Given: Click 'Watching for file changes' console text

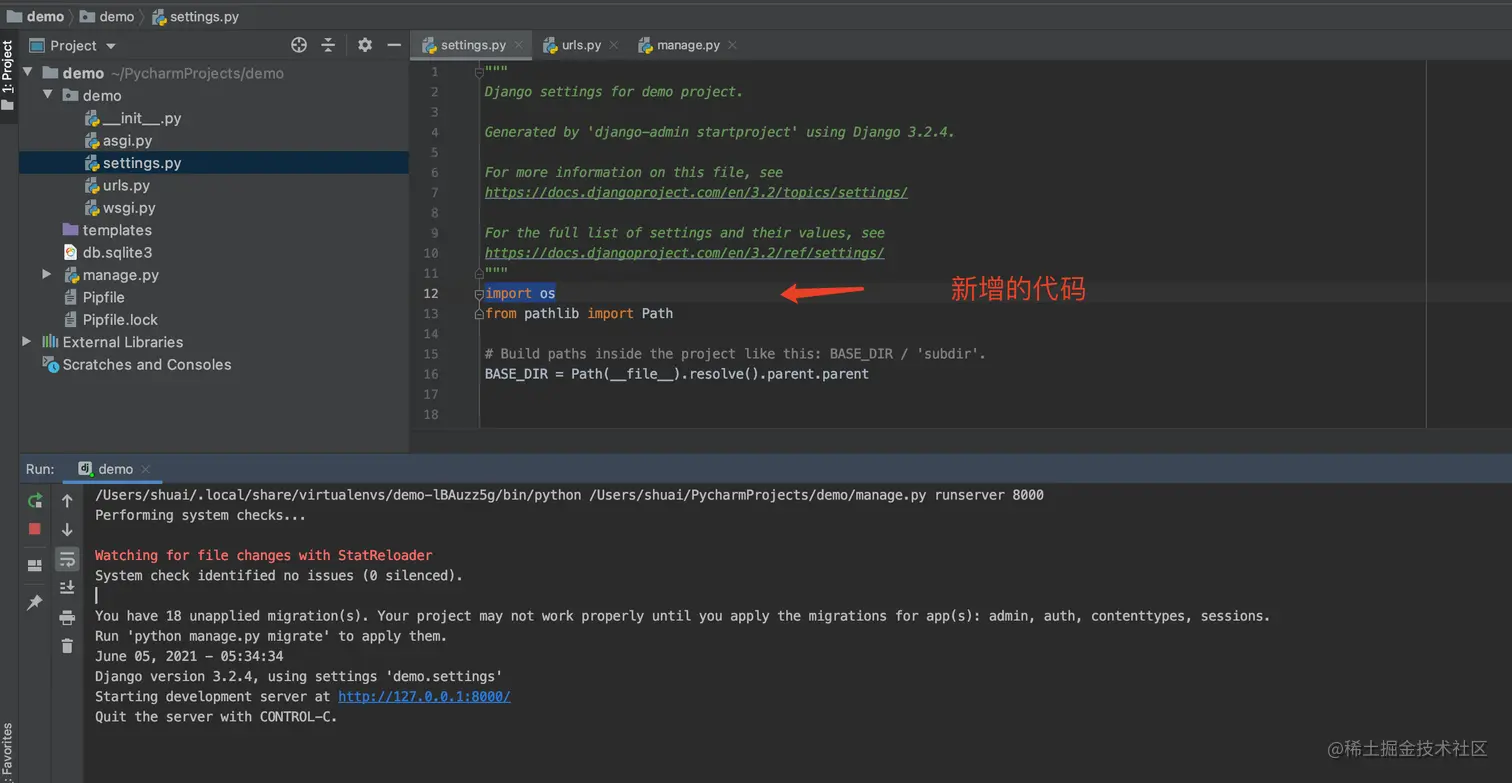Looking at the screenshot, I should (x=264, y=555).
